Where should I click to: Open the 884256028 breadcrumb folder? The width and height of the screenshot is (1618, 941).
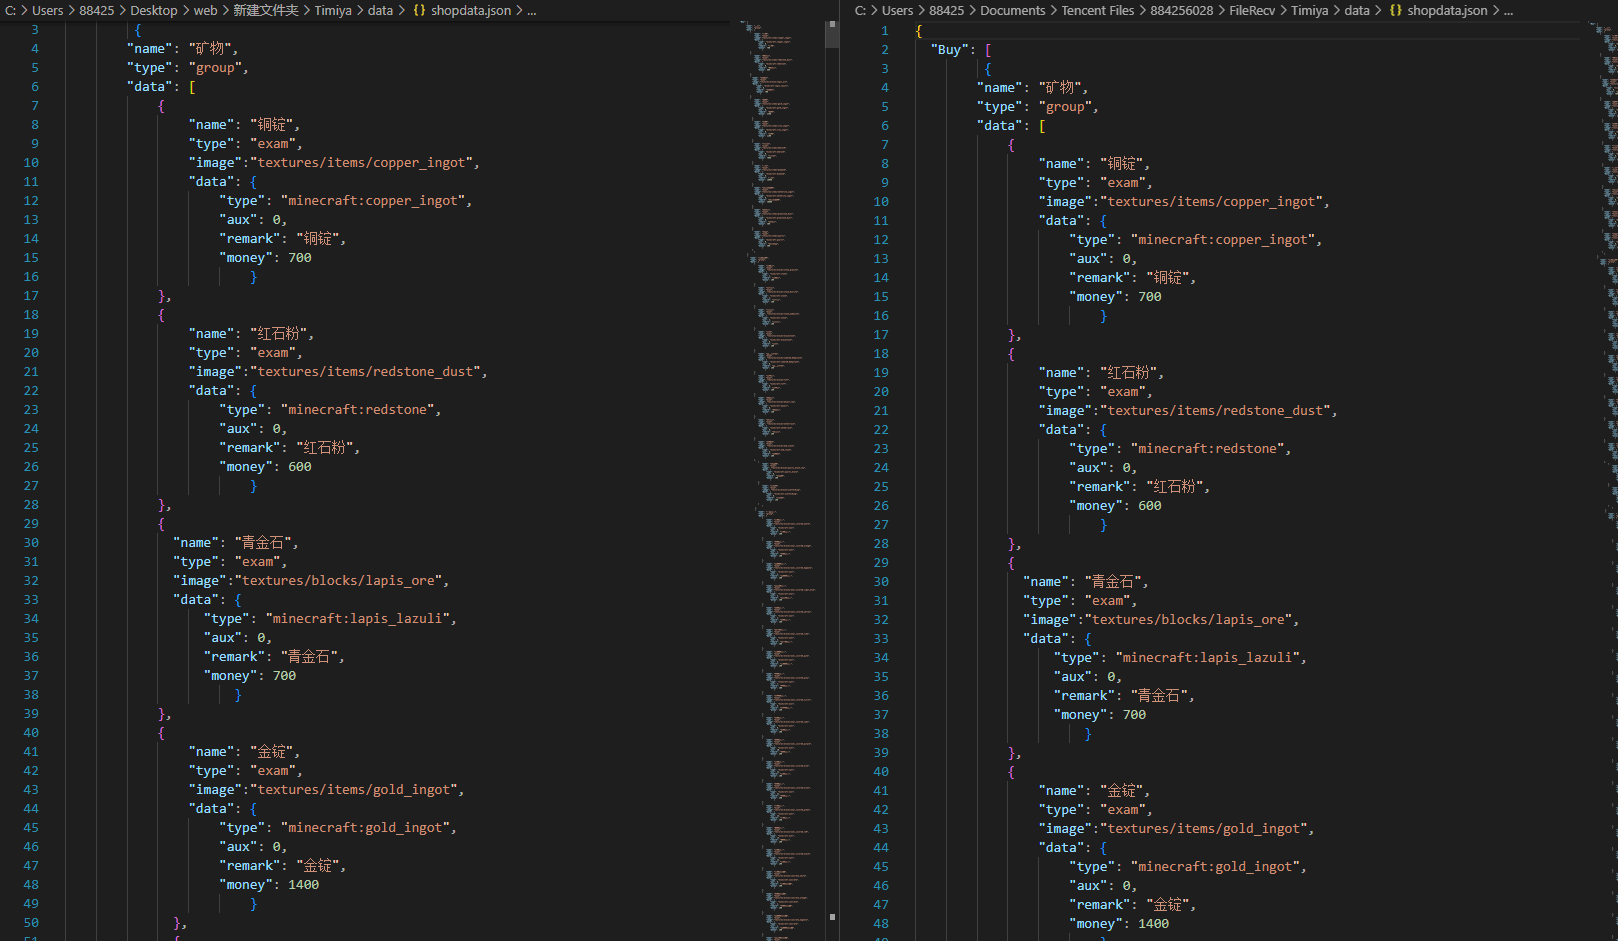tap(1182, 10)
